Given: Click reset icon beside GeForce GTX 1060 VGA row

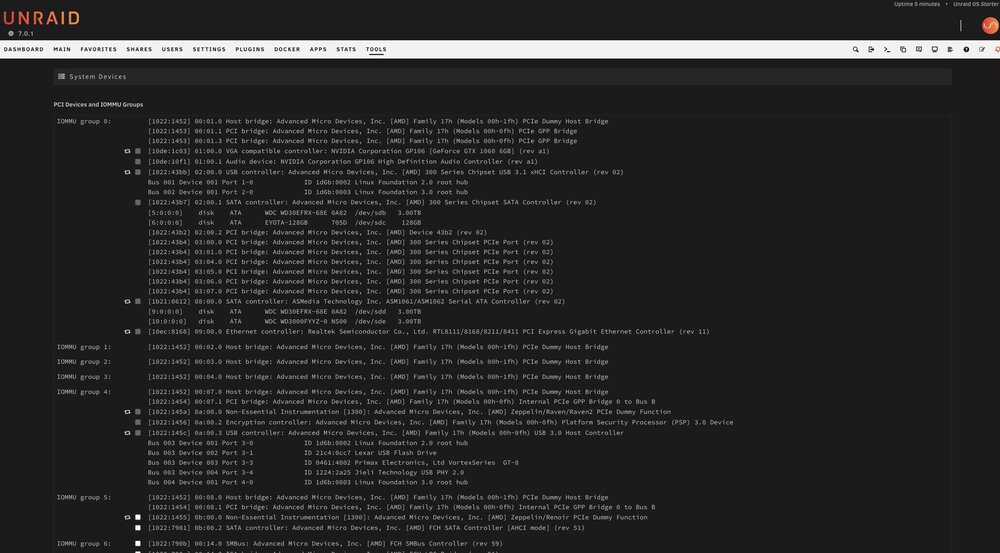Looking at the screenshot, I should (x=128, y=151).
